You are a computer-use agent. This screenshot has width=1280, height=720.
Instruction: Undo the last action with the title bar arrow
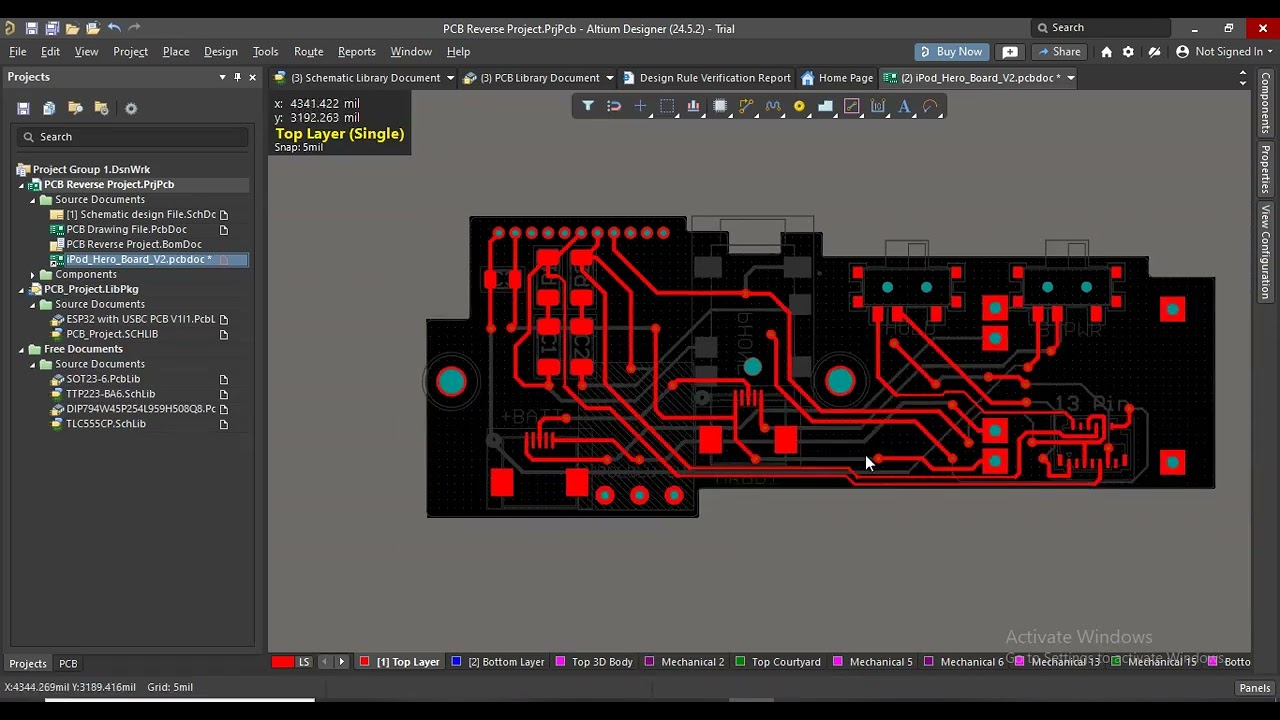point(114,28)
